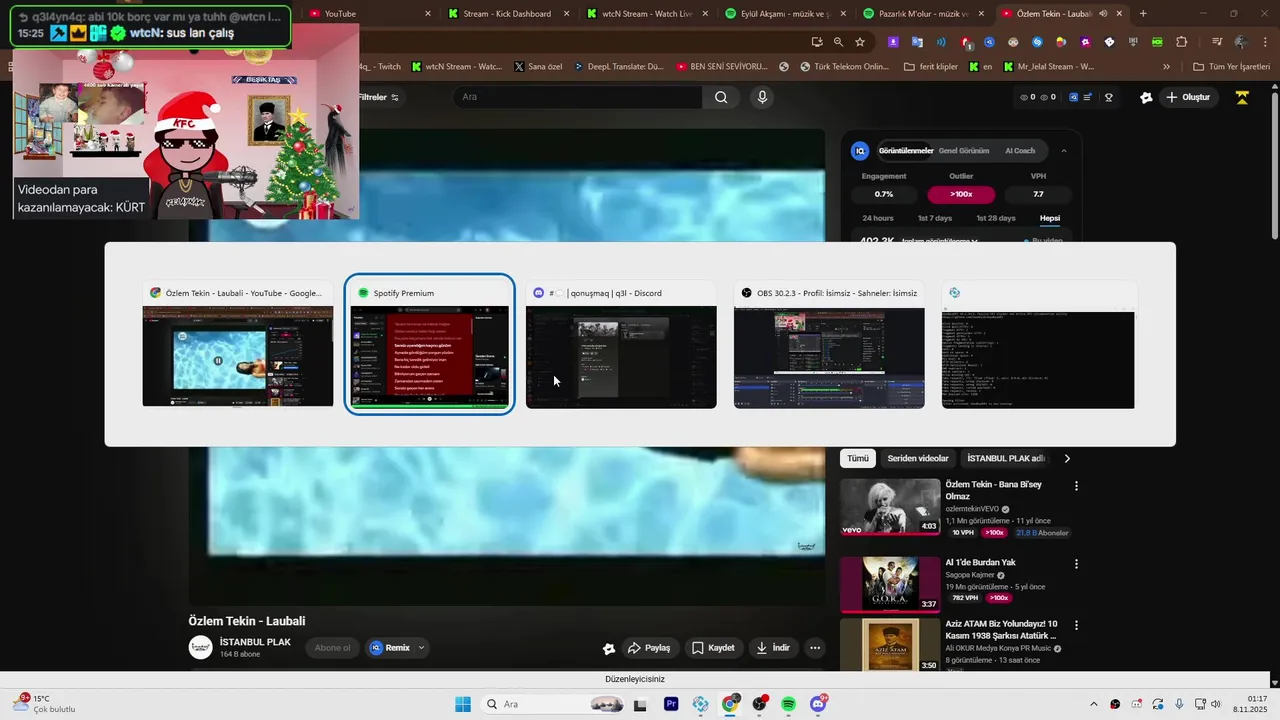Switch to Eylül Akşamı Spotify tab
The height and width of the screenshot is (720, 1280).
pyautogui.click(x=784, y=14)
